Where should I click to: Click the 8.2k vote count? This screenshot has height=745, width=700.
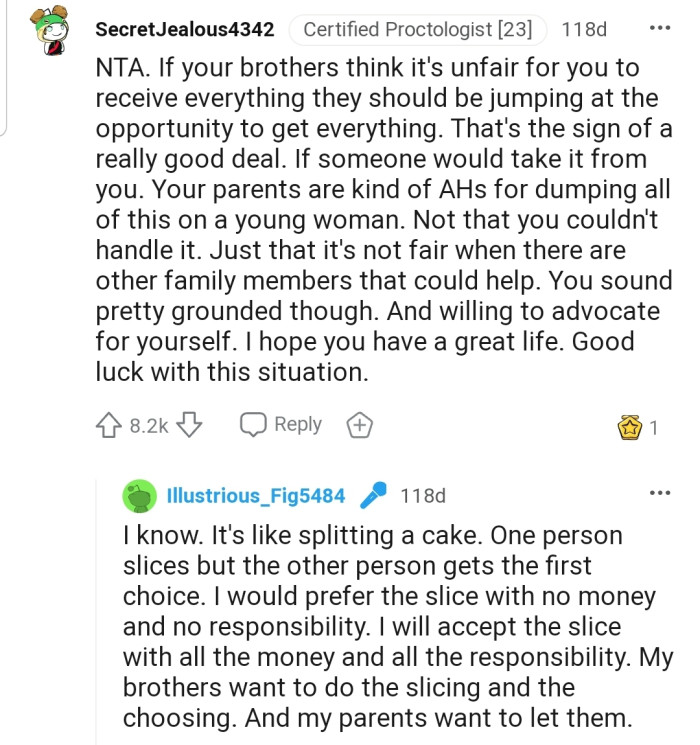[x=149, y=426]
